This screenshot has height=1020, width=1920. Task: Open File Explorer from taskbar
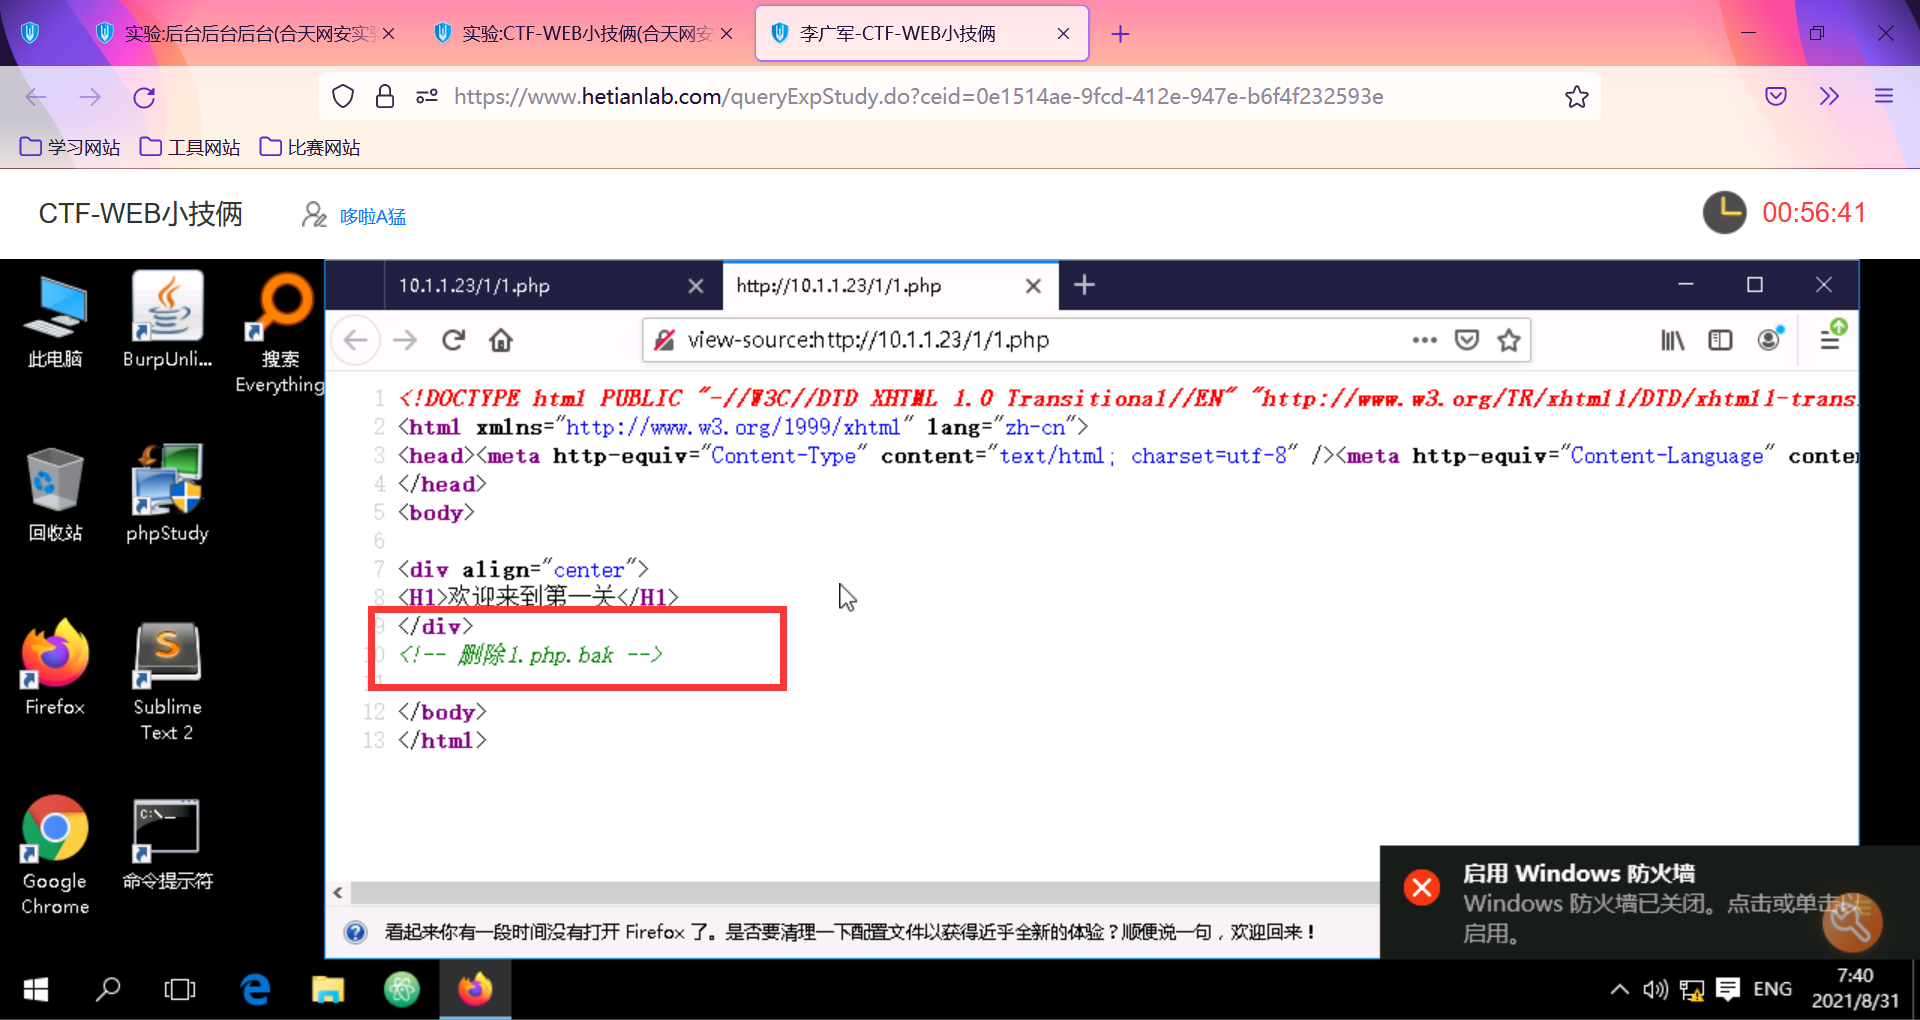(x=328, y=990)
